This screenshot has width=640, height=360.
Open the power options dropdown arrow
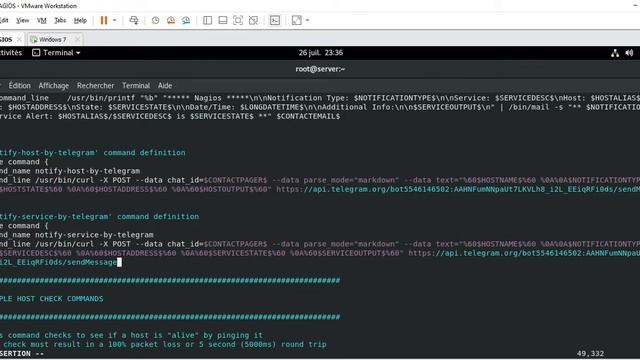coord(115,20)
